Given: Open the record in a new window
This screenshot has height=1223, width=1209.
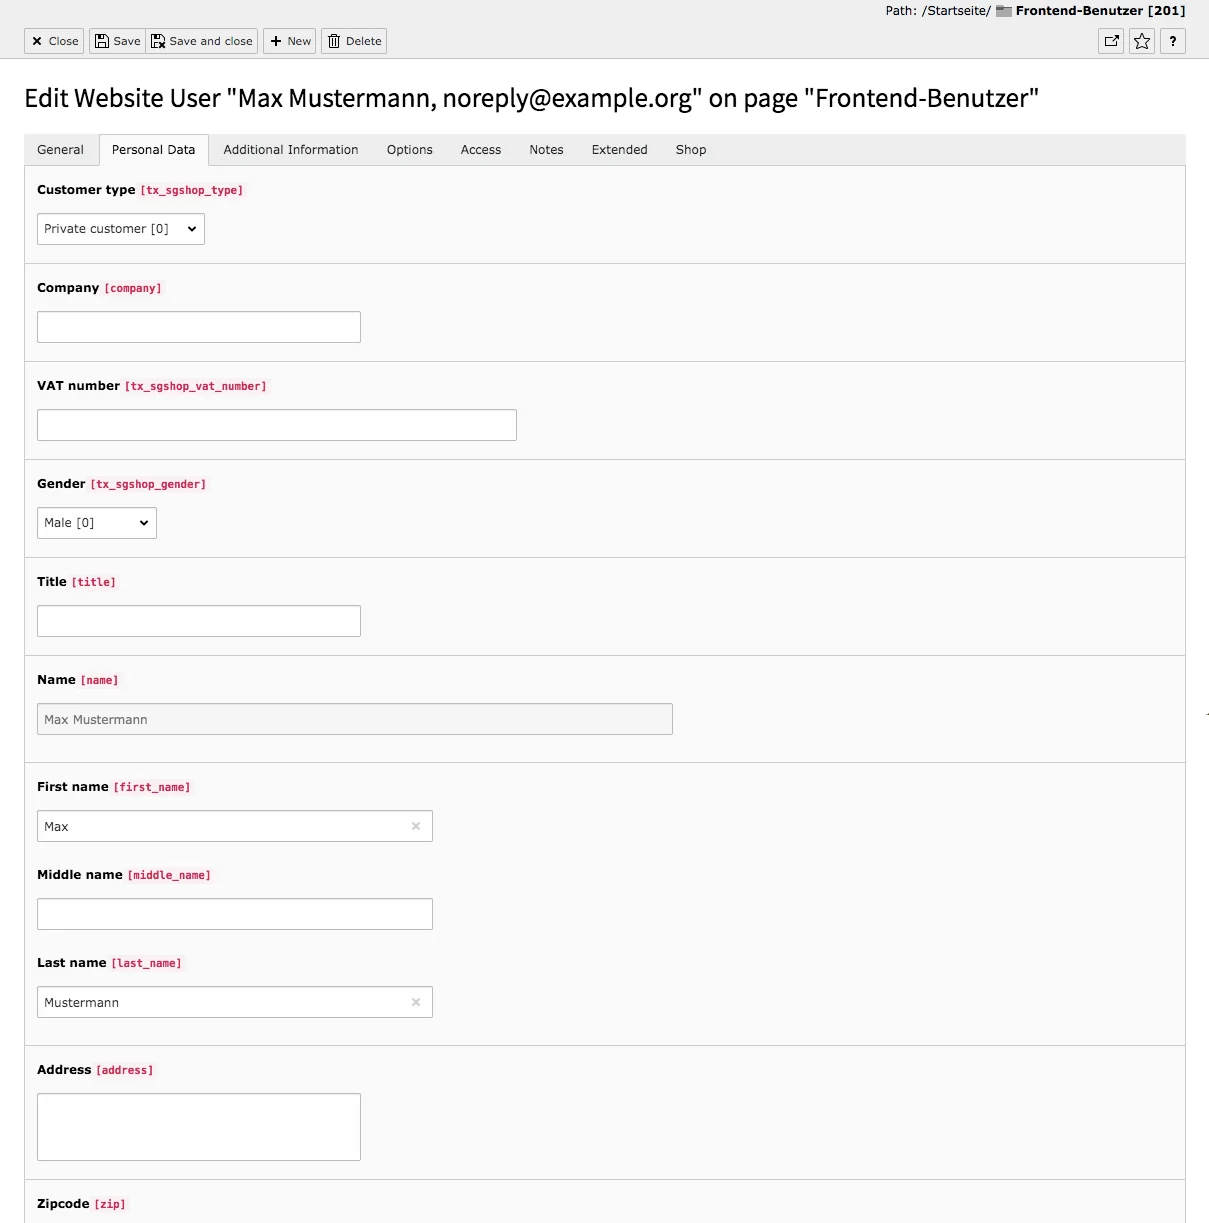Looking at the screenshot, I should pos(1110,41).
